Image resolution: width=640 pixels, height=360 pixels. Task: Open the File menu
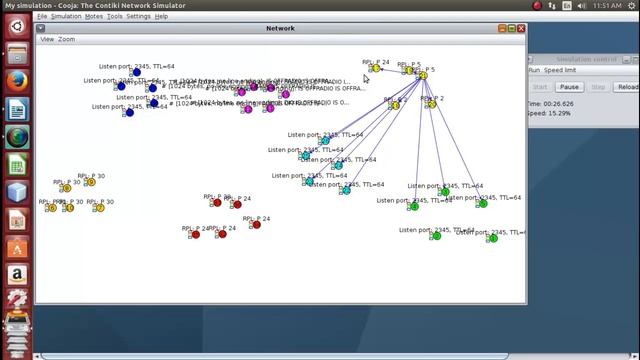(42, 16)
